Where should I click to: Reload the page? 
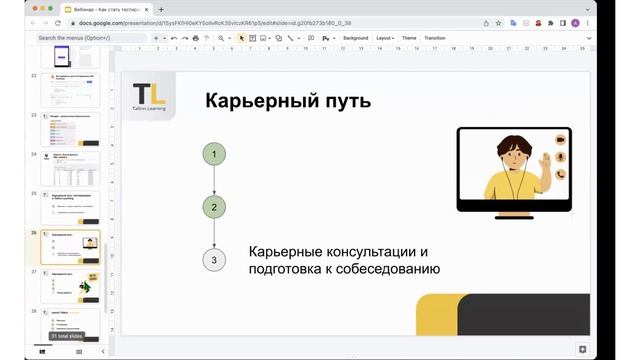(58, 23)
